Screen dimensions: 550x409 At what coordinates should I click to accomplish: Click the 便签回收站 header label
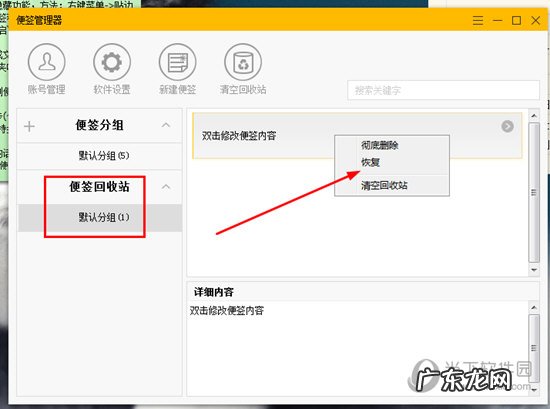pyautogui.click(x=100, y=187)
